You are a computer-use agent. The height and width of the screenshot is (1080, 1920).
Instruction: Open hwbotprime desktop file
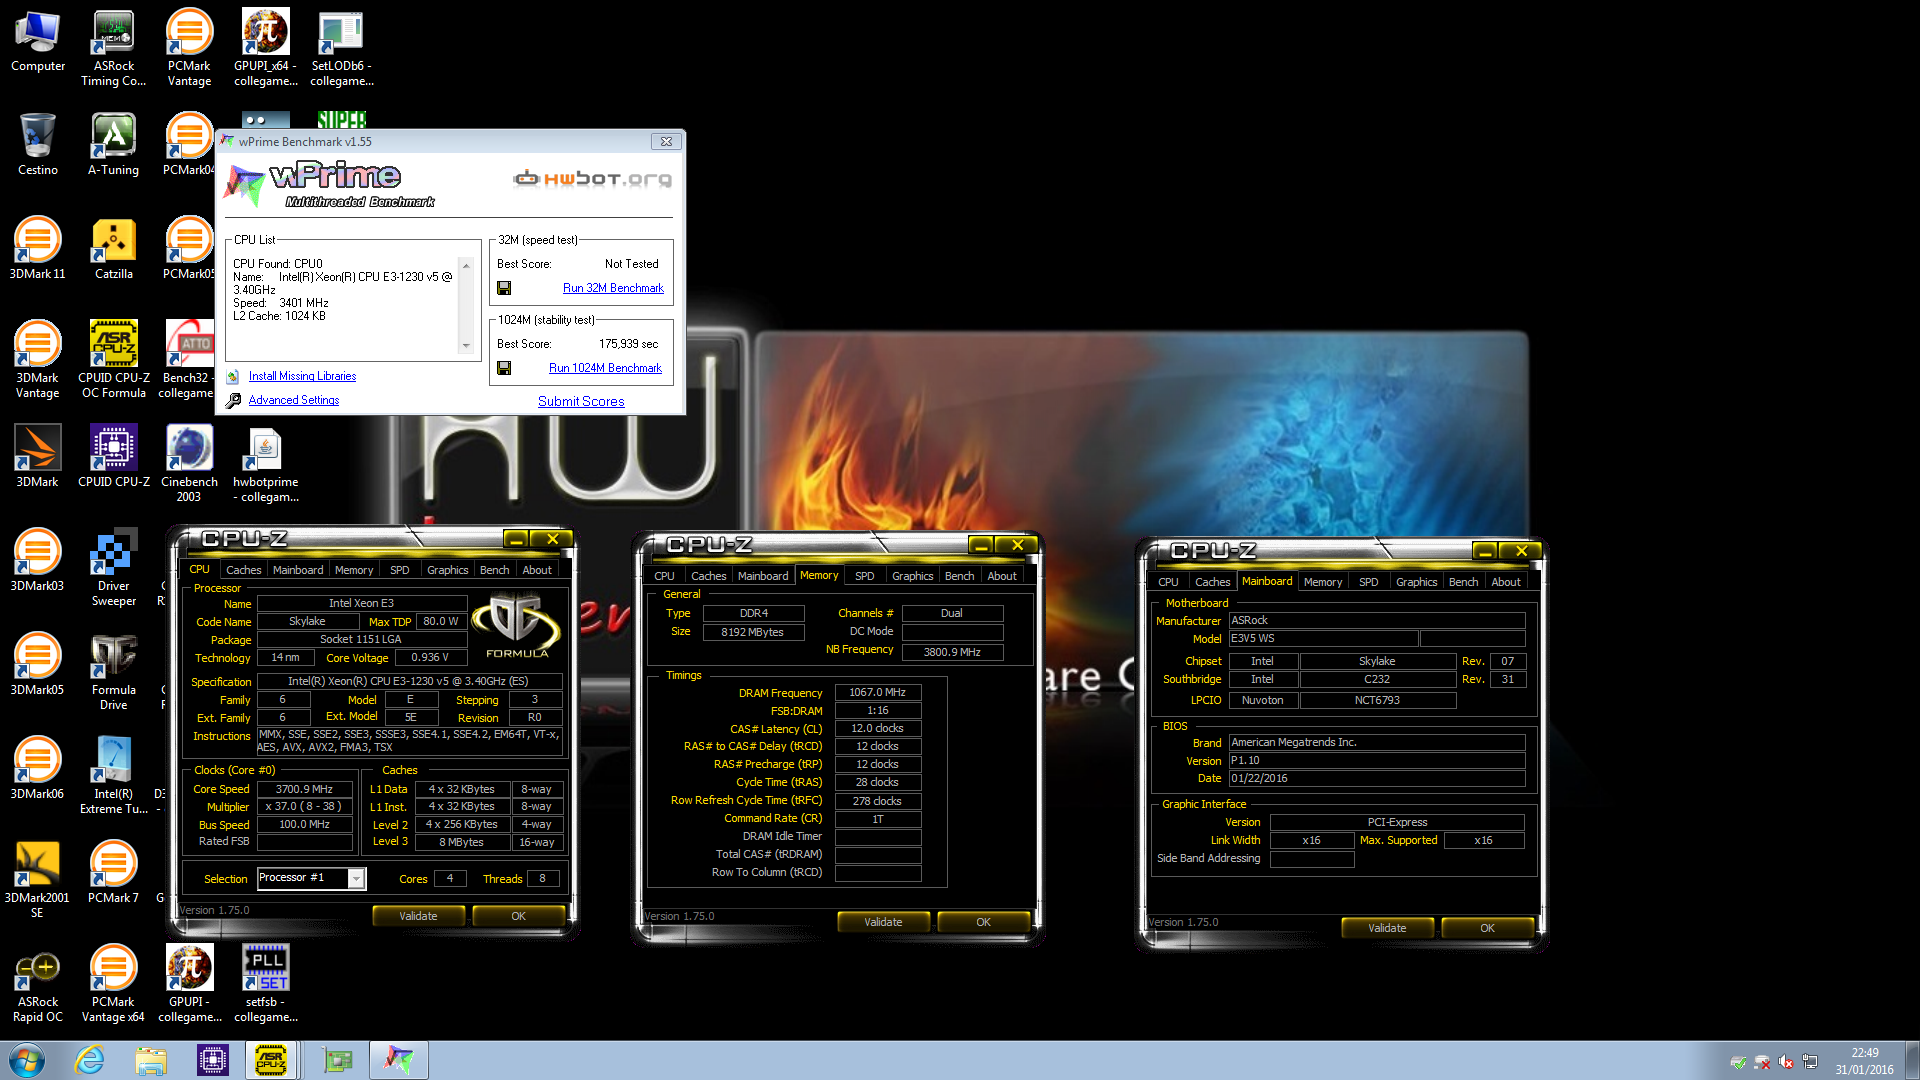pyautogui.click(x=265, y=464)
